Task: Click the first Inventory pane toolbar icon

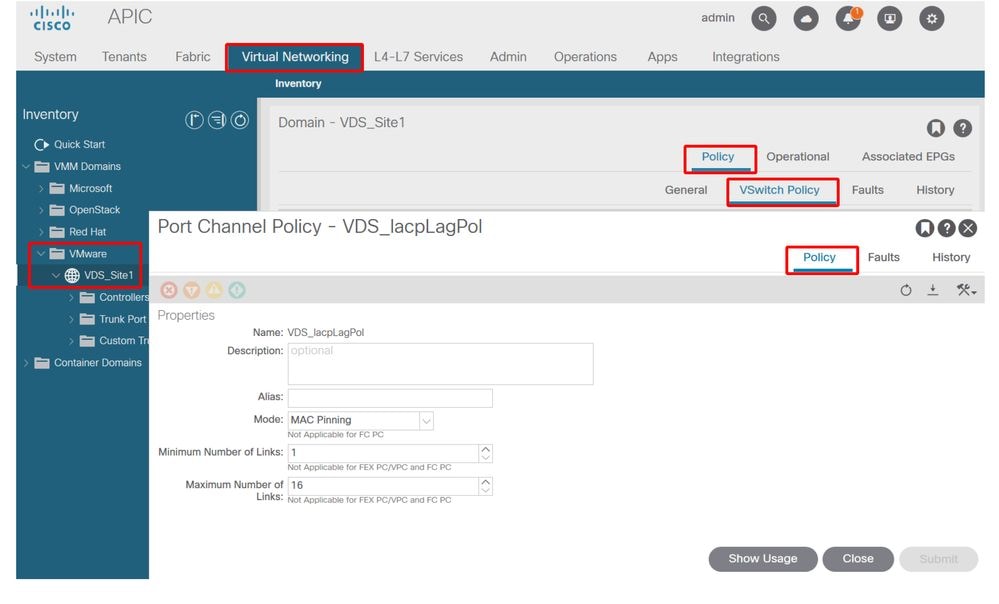Action: tap(194, 120)
